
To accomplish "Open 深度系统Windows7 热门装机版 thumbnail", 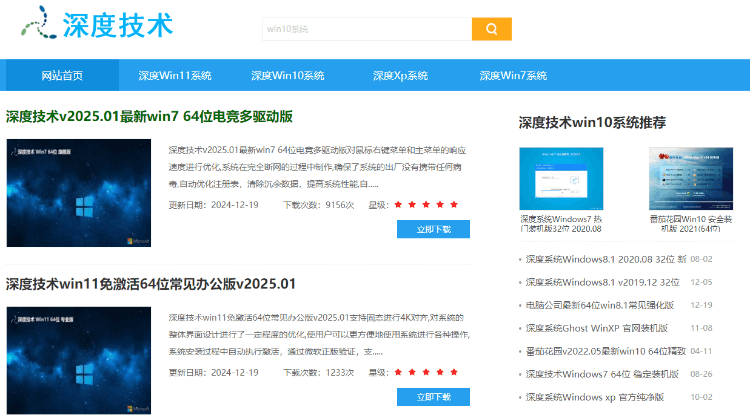I will (x=561, y=179).
